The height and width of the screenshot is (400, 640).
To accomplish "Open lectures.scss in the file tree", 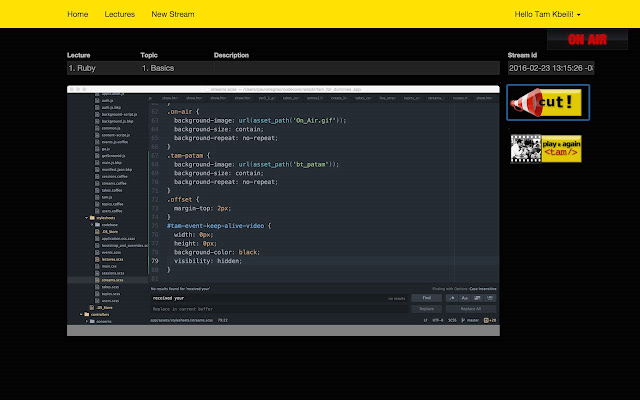I will coord(112,259).
